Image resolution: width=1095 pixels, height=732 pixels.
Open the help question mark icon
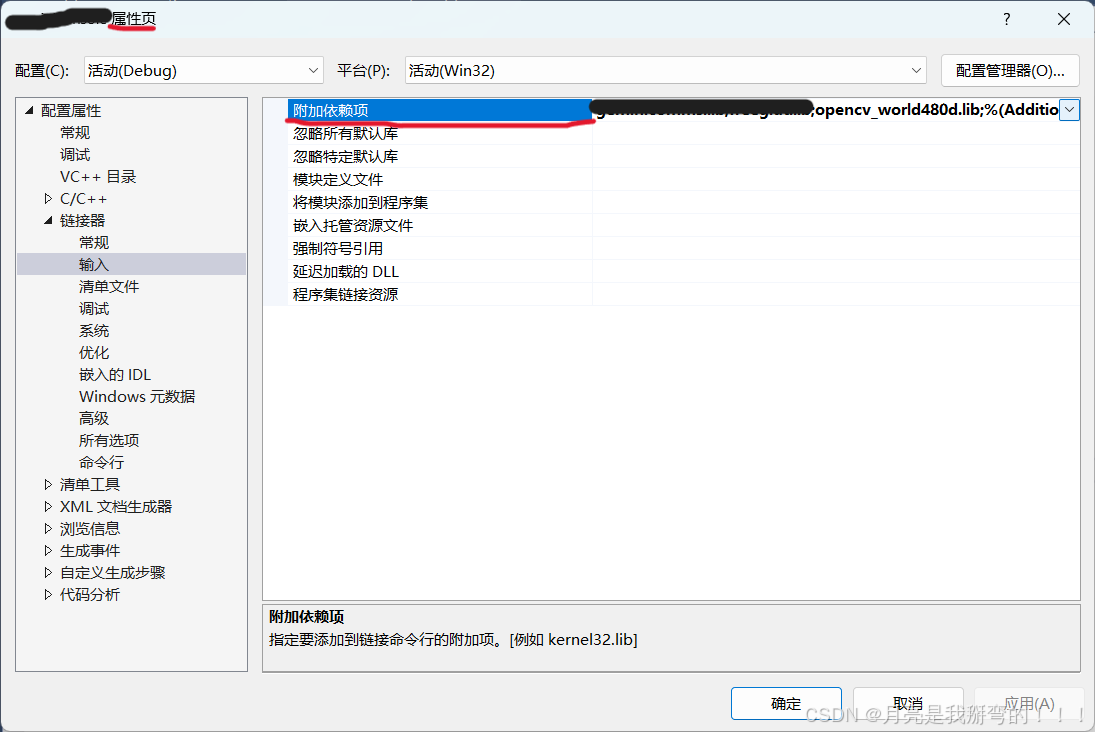pyautogui.click(x=1006, y=19)
